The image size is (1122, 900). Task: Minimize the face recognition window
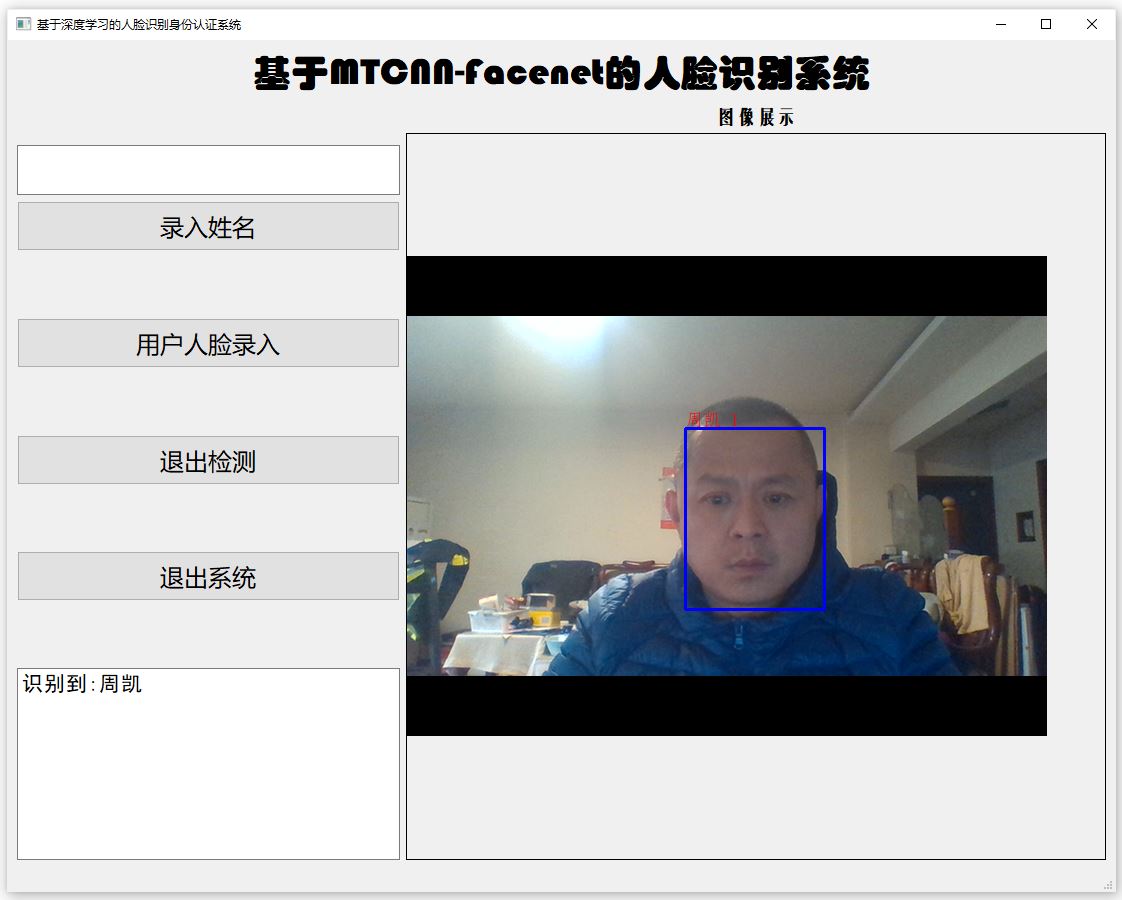point(1001,24)
